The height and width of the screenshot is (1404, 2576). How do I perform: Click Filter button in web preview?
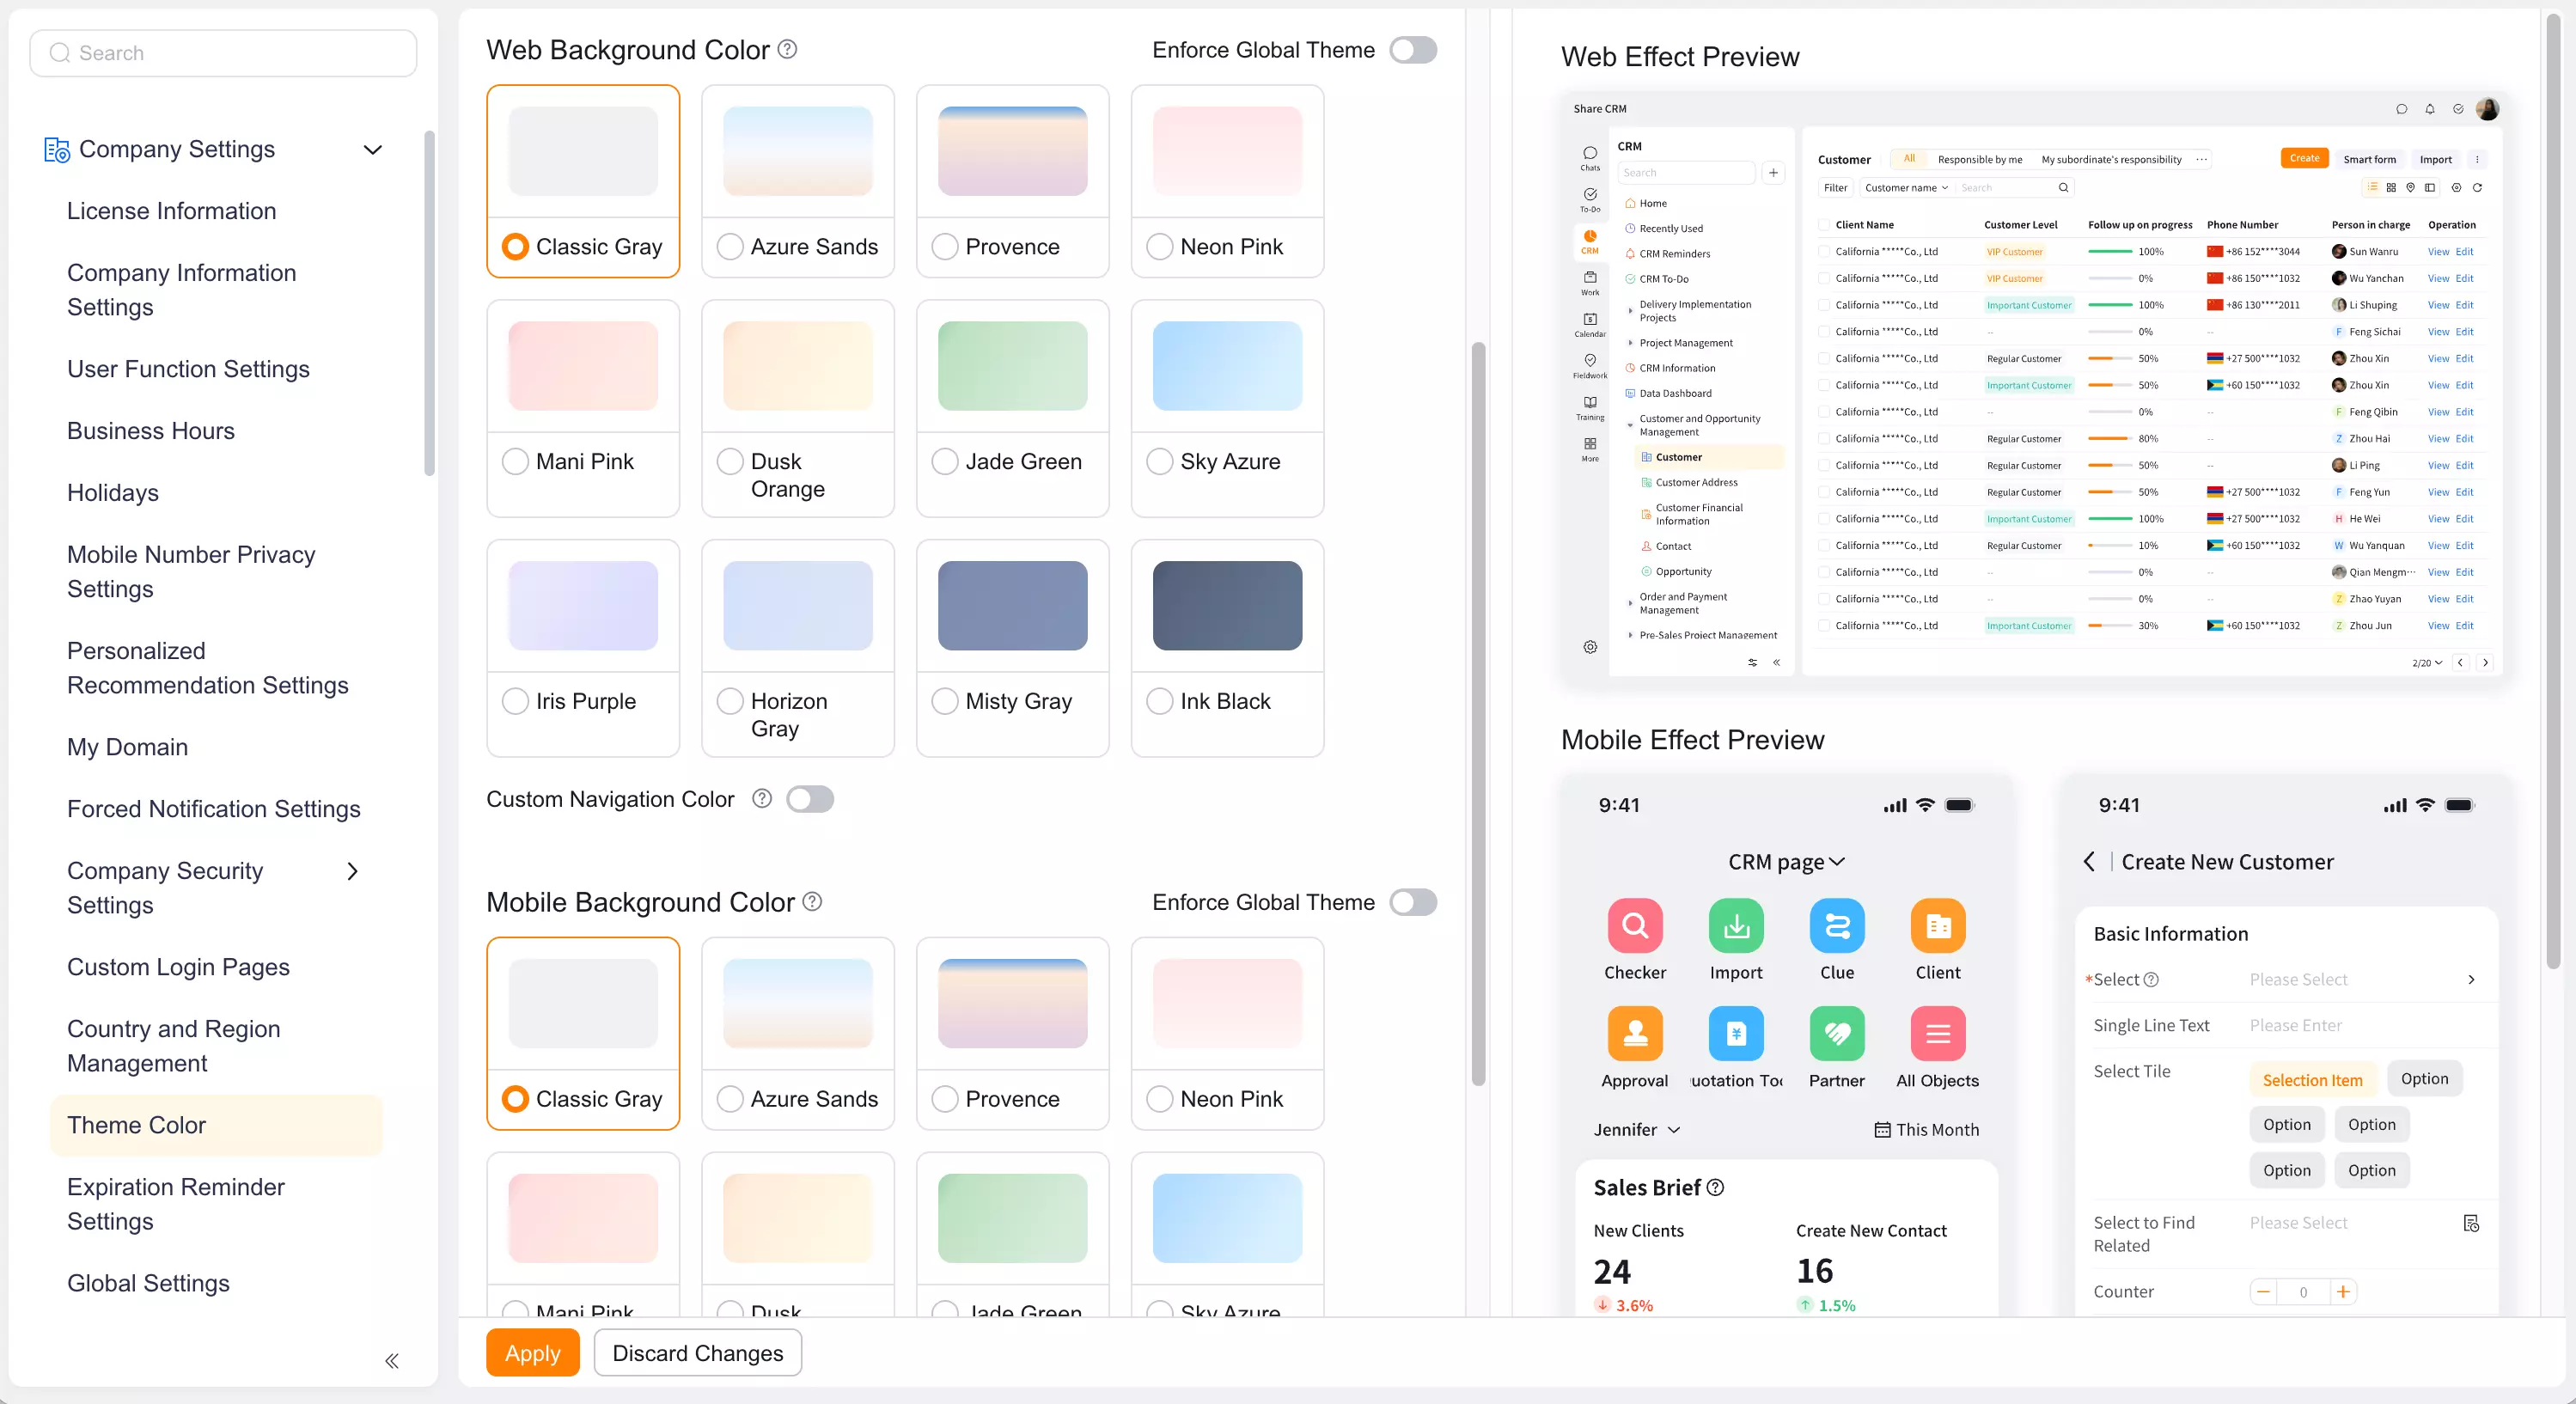tap(1835, 188)
